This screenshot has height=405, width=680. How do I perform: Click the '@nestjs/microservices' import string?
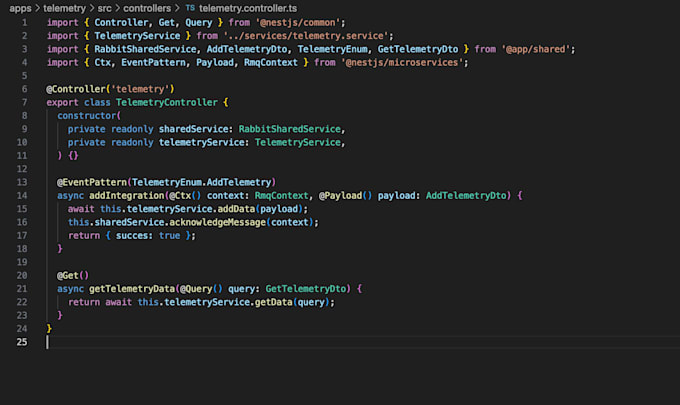pyautogui.click(x=402, y=62)
